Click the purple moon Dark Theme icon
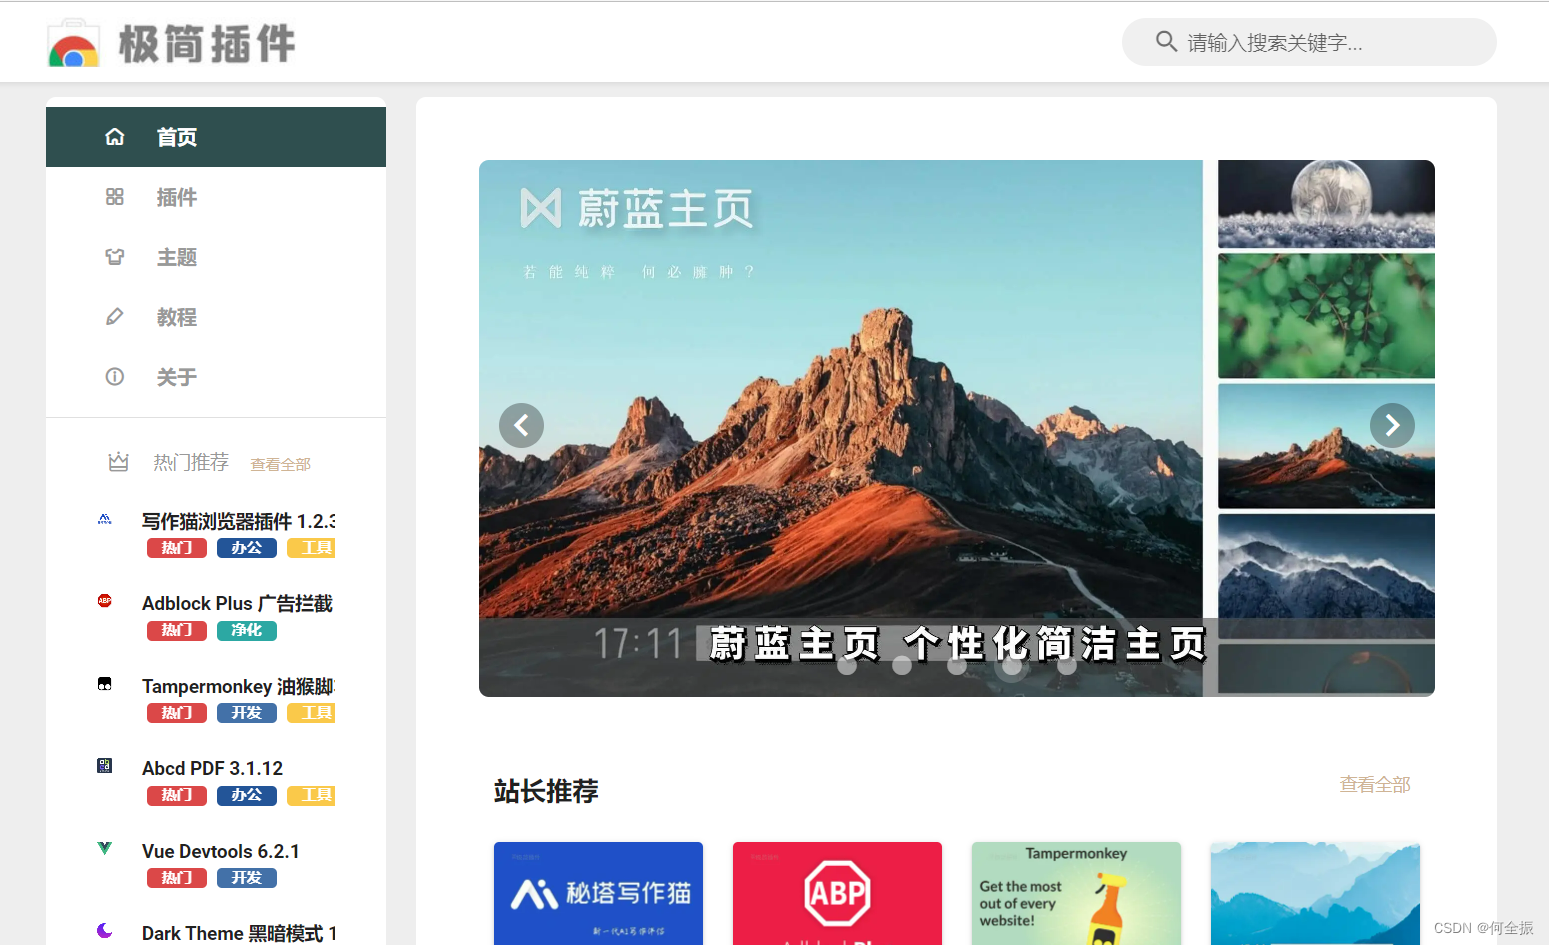1549x945 pixels. click(x=105, y=930)
